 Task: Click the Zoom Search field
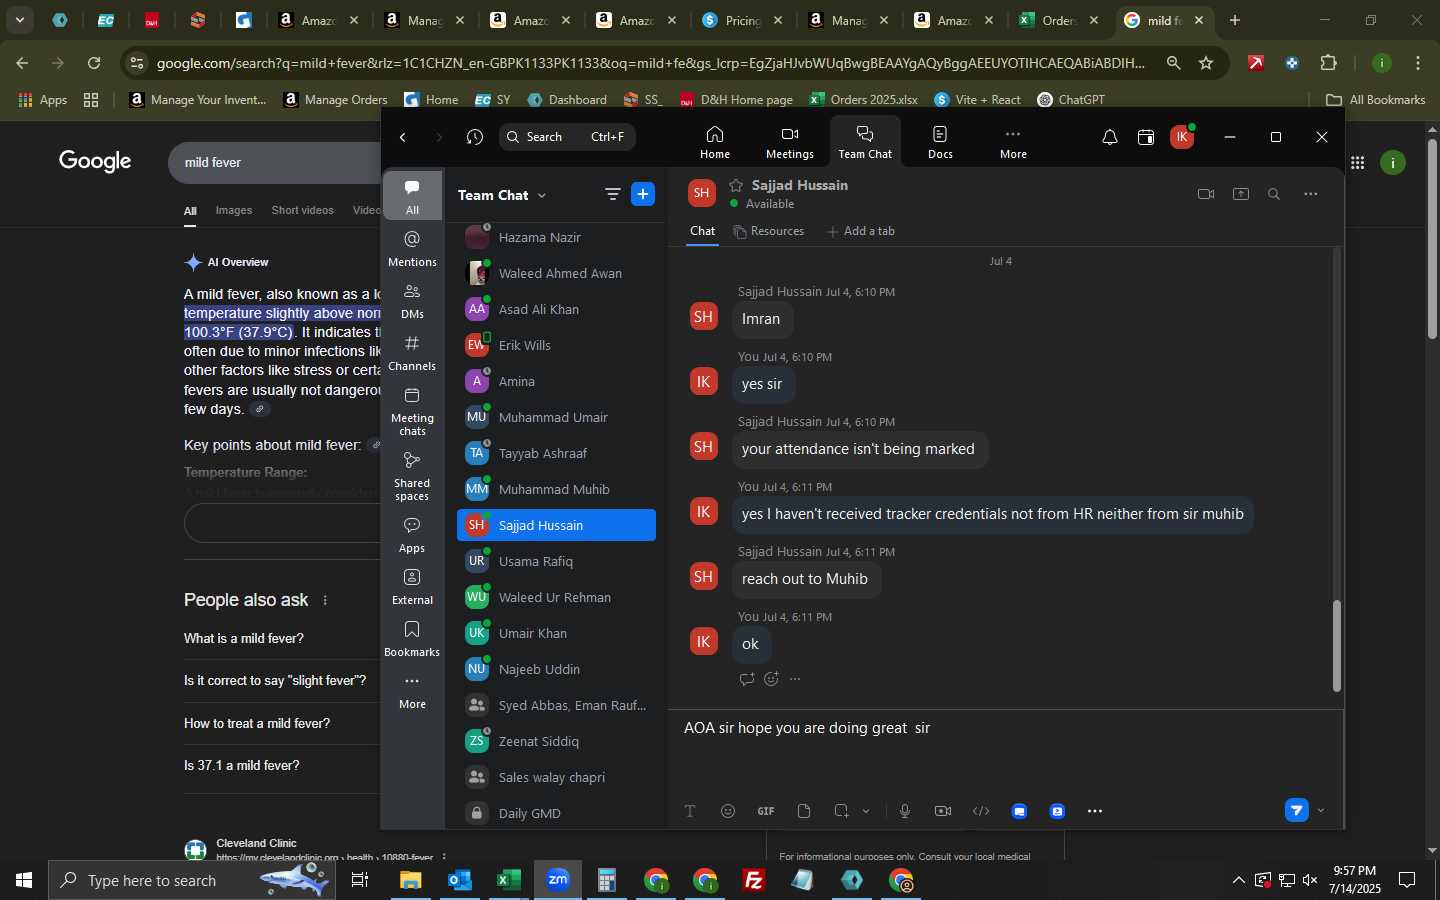(567, 137)
